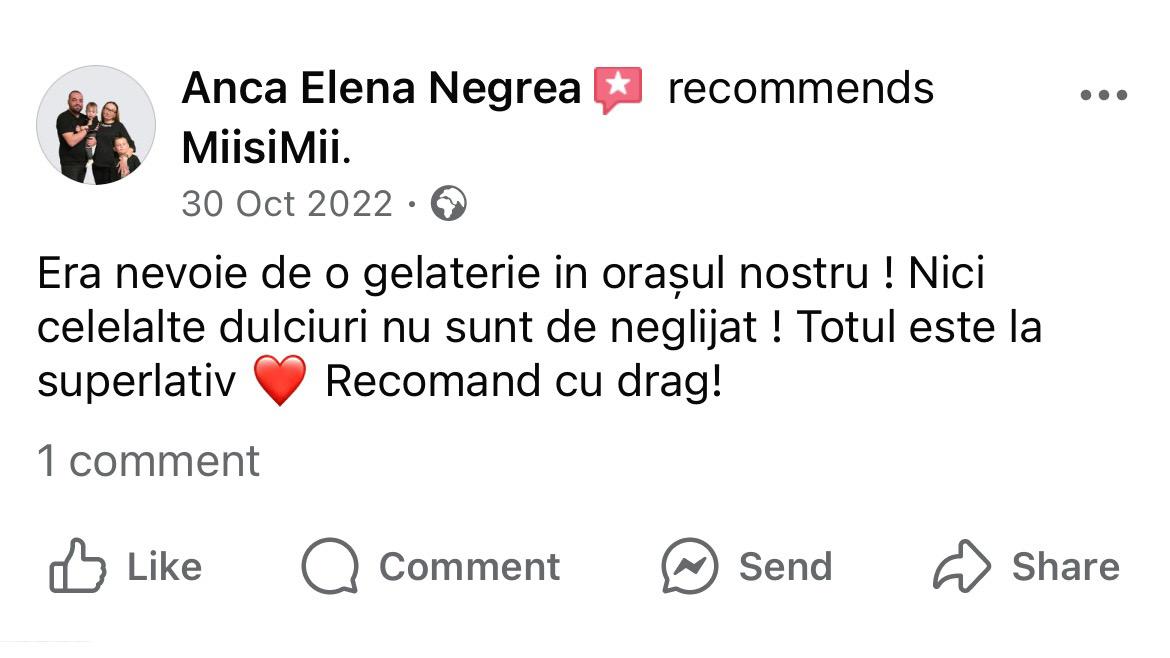Image resolution: width=1170 pixels, height=658 pixels.
Task: Click the Send text label
Action: [786, 567]
